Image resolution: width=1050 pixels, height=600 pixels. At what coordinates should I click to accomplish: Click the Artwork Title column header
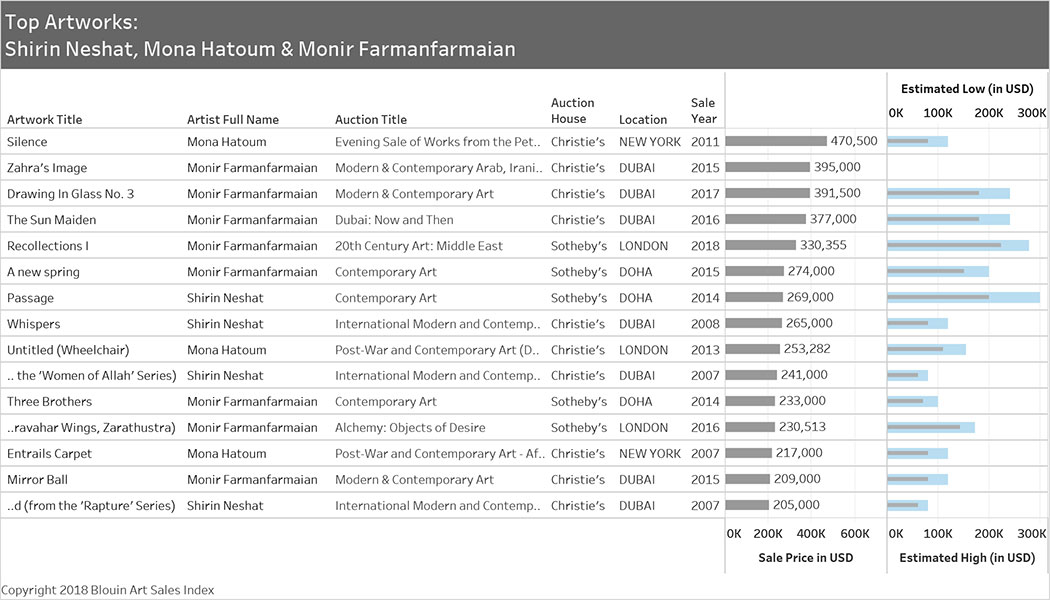(44, 120)
